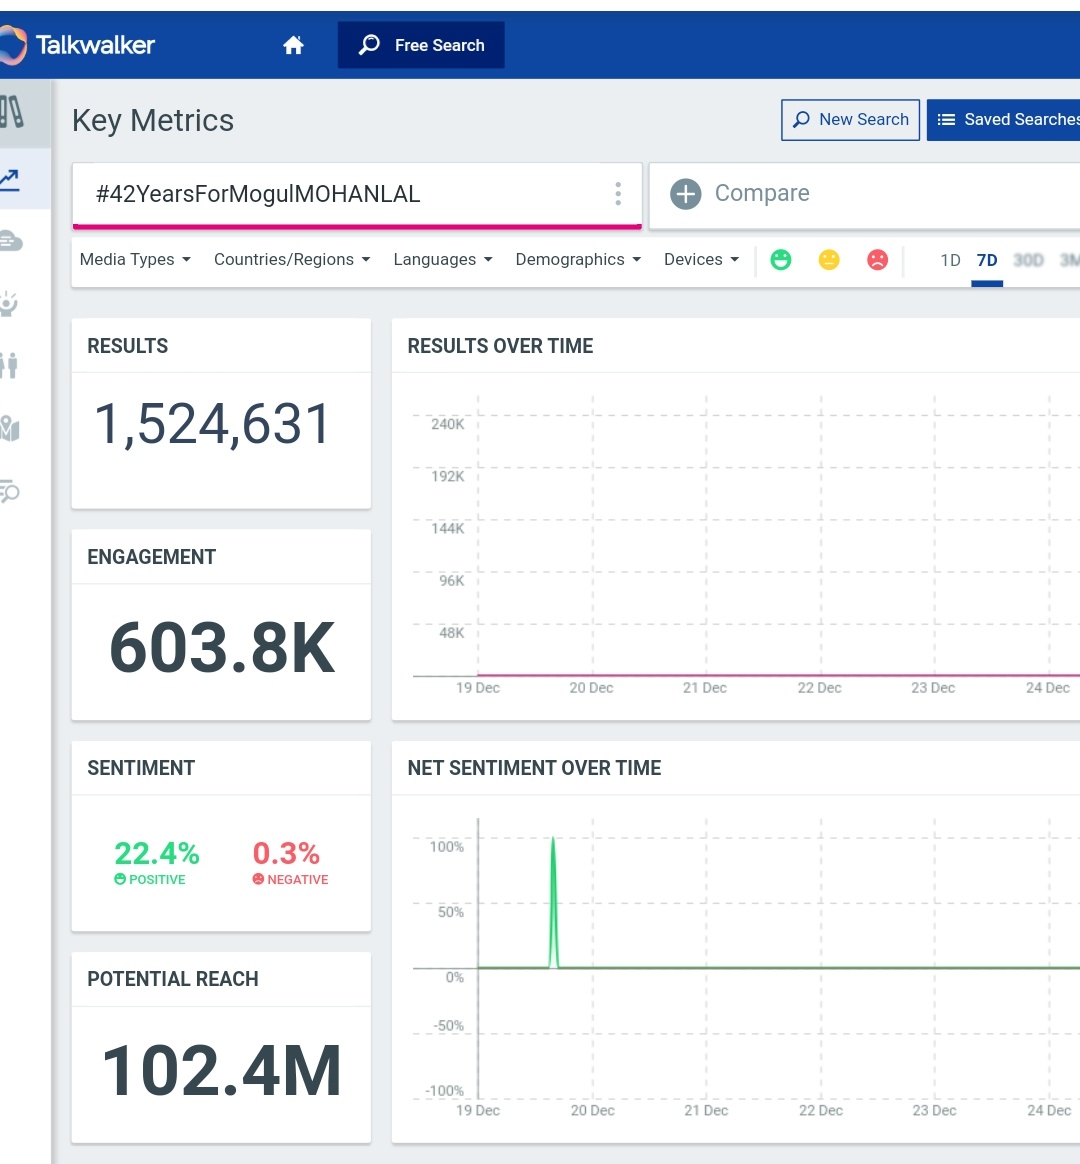Click the RESULTS OVER TIME heading
Image resolution: width=1080 pixels, height=1164 pixels.
point(500,346)
